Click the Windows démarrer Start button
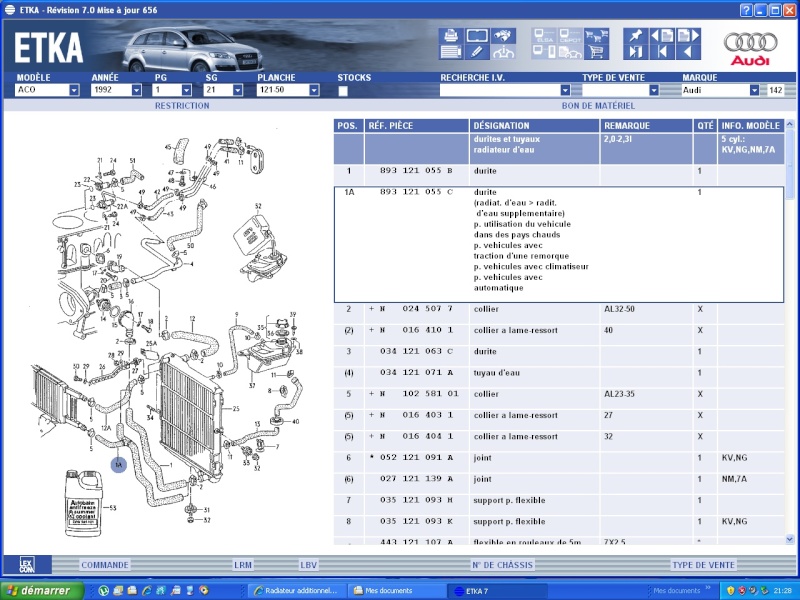This screenshot has width=800, height=600. (42, 591)
